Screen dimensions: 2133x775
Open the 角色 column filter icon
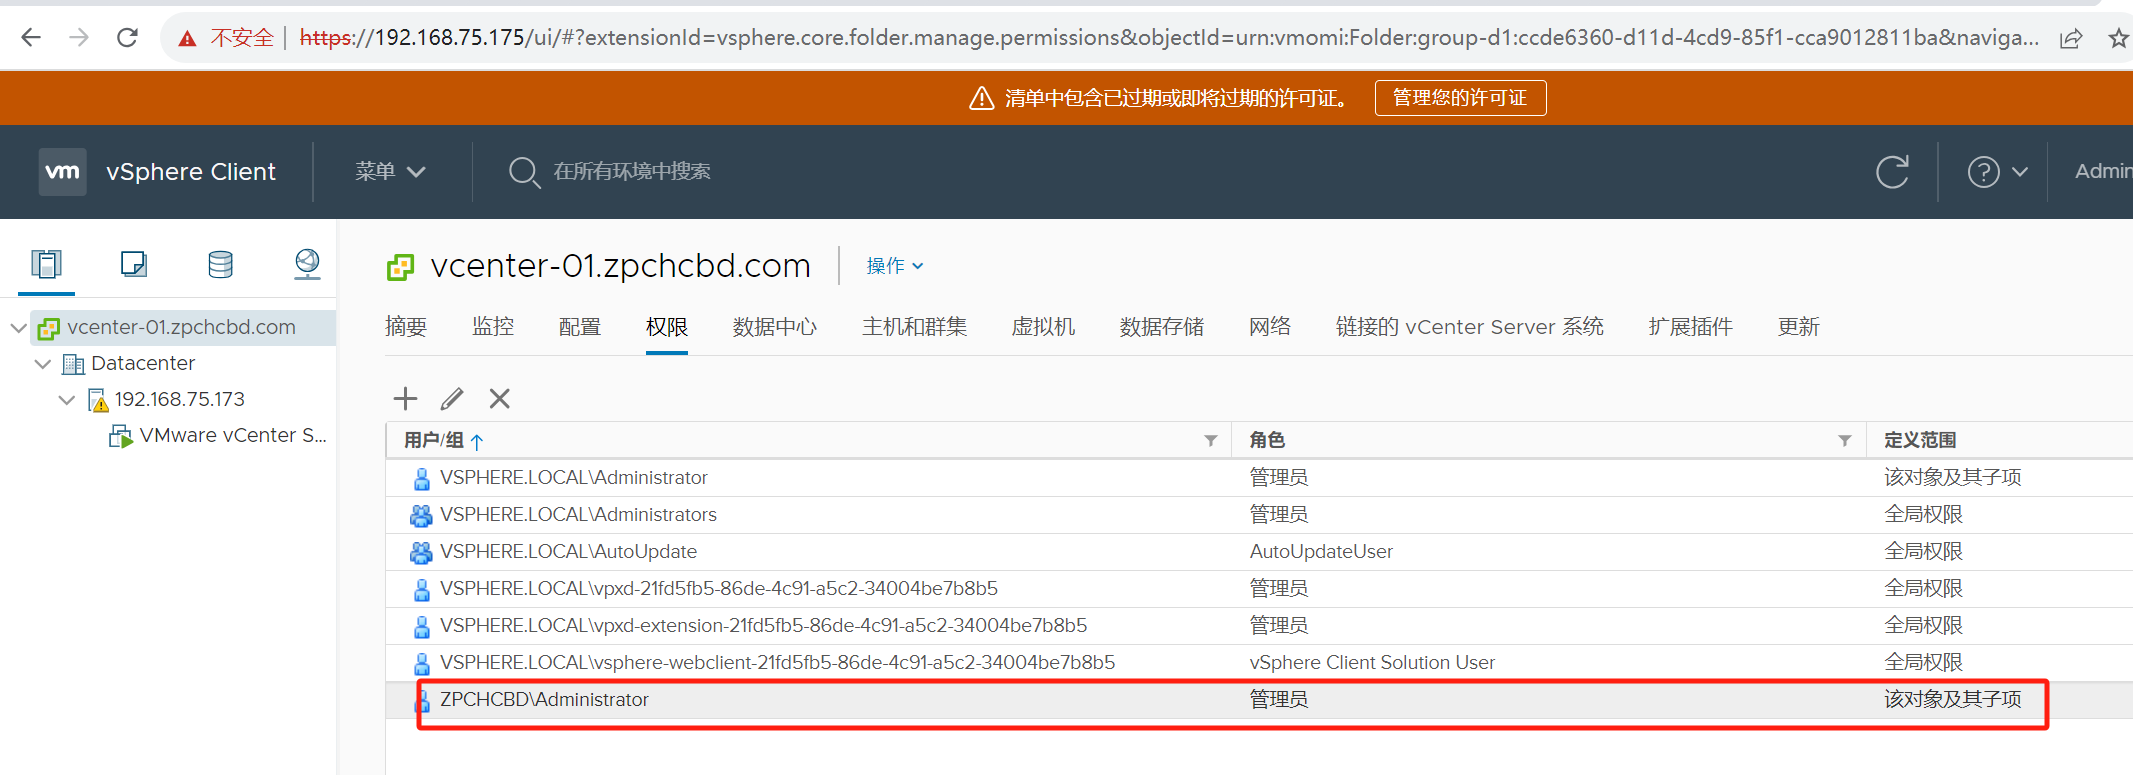click(x=1845, y=441)
